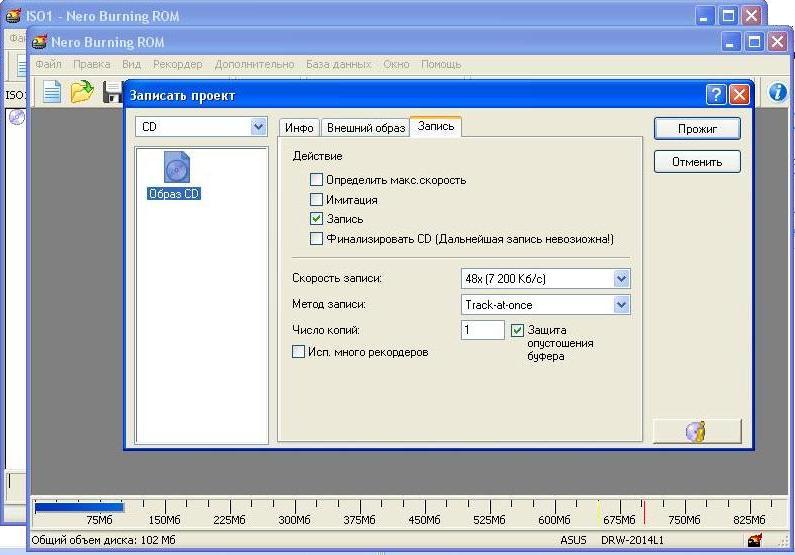Open the Правка menu
The width and height of the screenshot is (795, 555).
click(x=92, y=64)
